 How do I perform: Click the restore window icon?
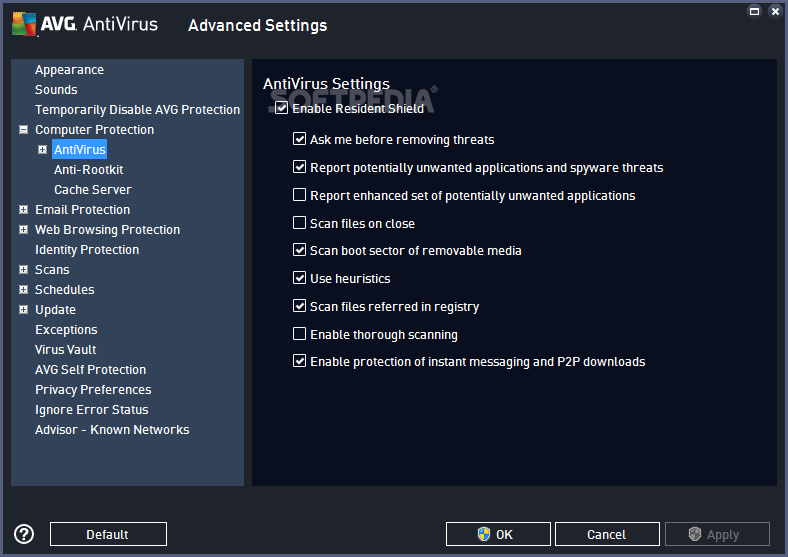point(754,11)
